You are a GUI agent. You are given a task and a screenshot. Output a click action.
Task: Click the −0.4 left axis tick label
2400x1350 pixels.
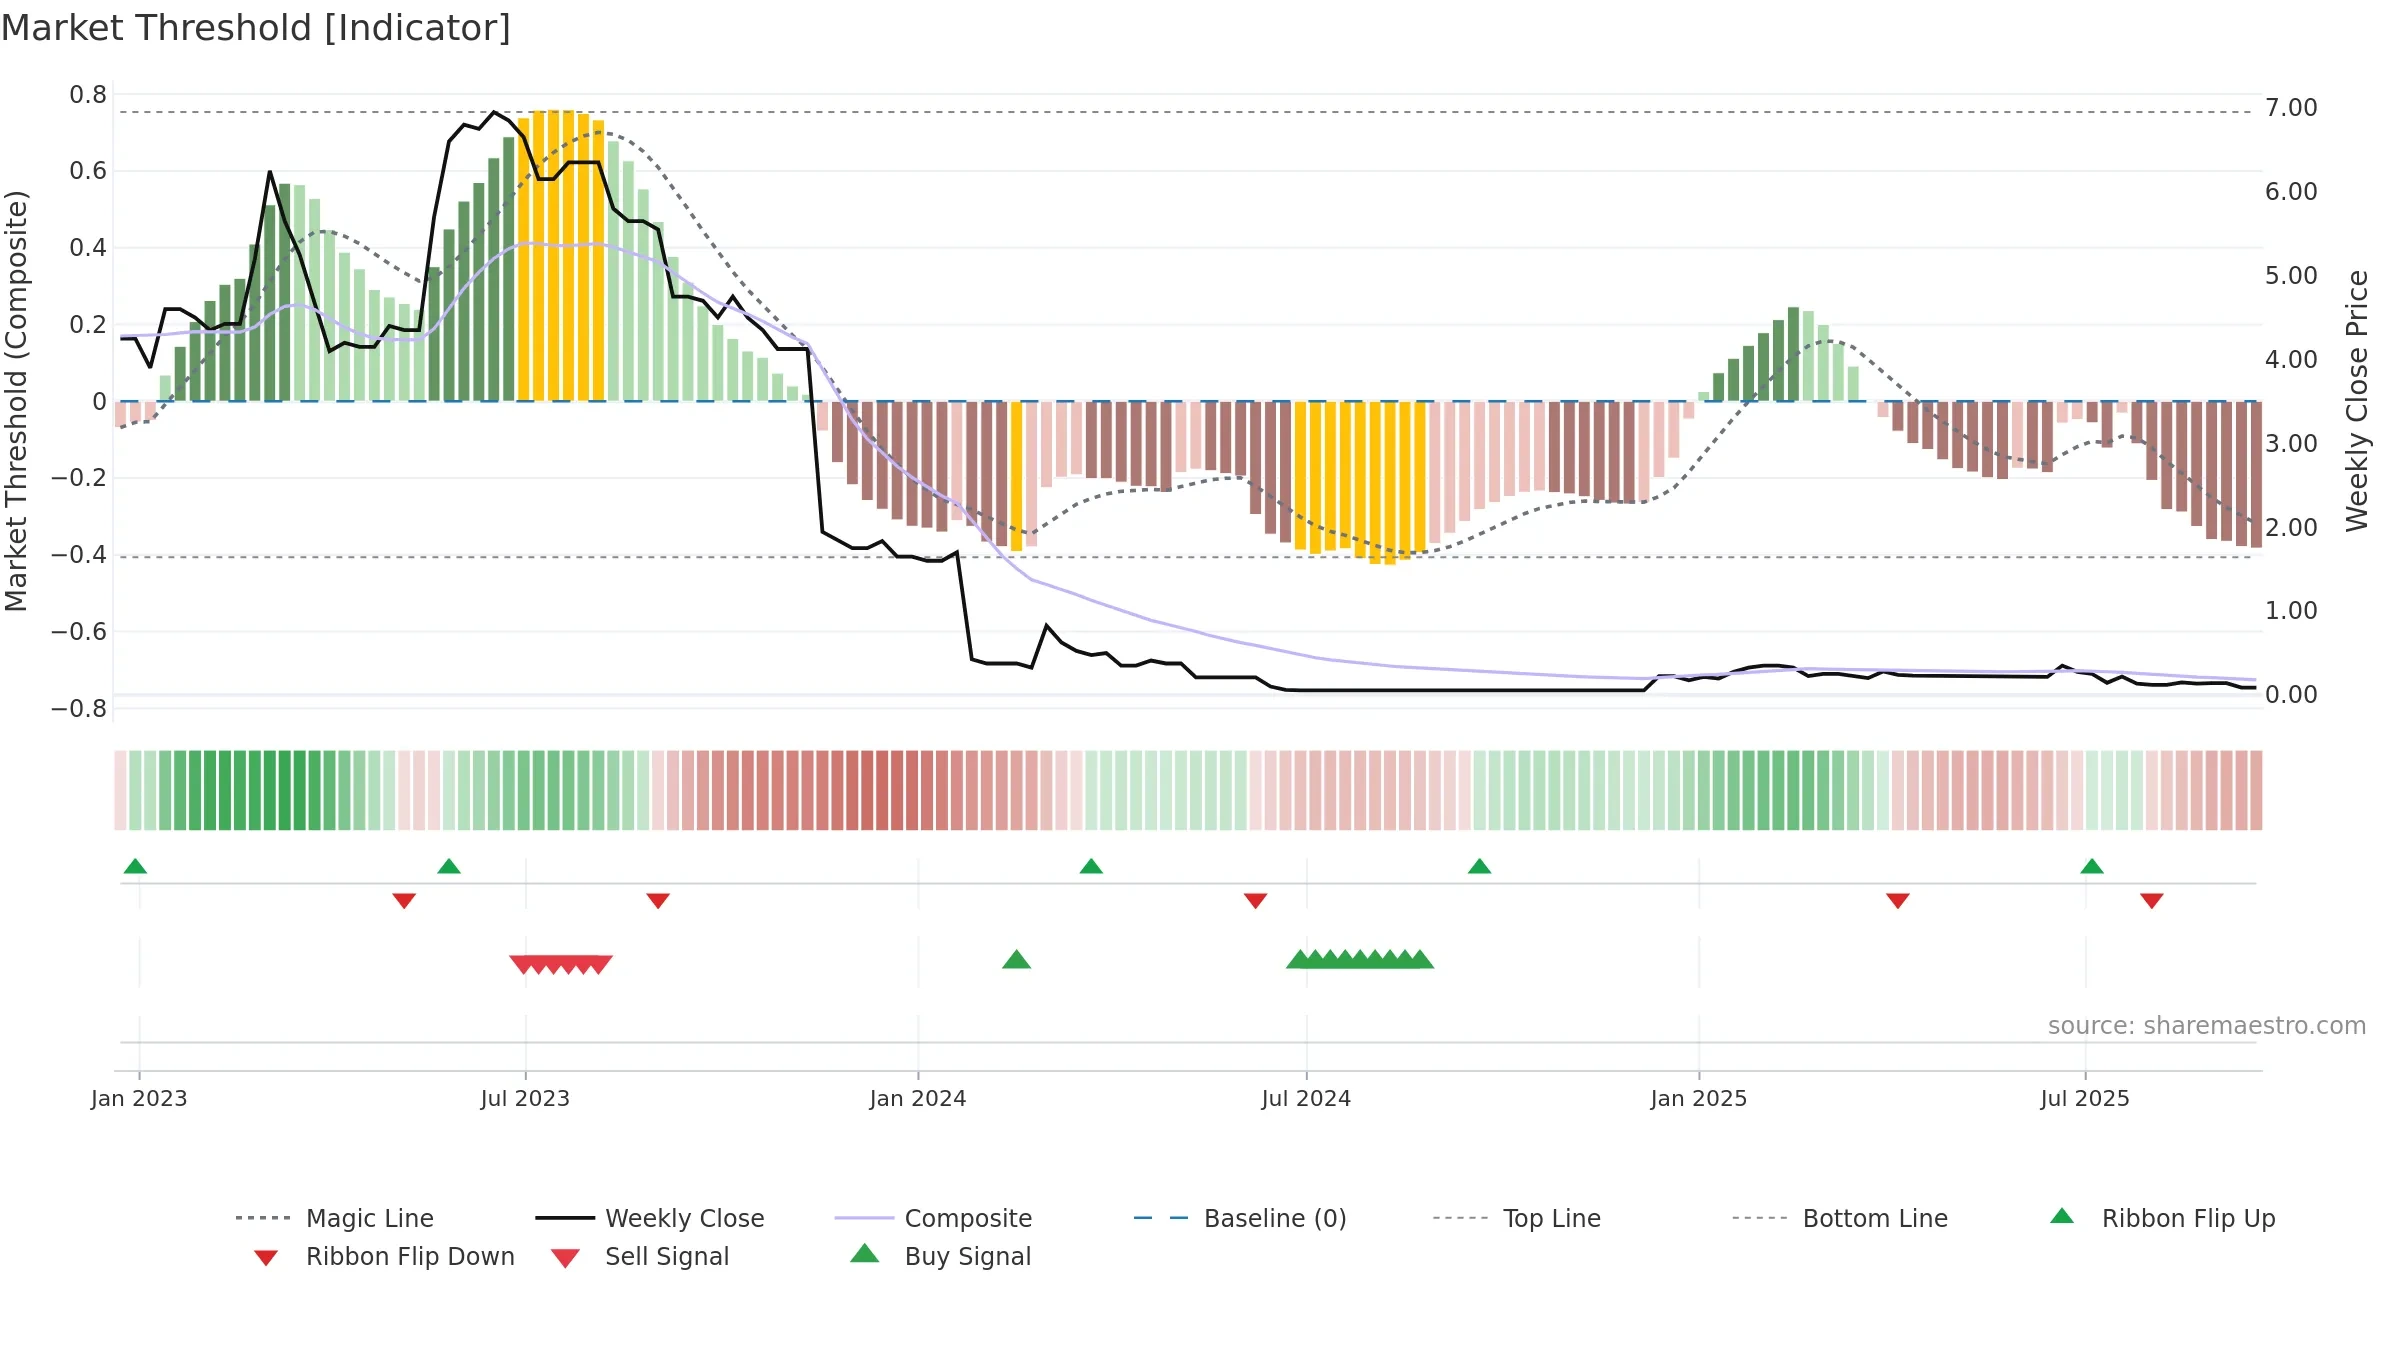coord(79,555)
